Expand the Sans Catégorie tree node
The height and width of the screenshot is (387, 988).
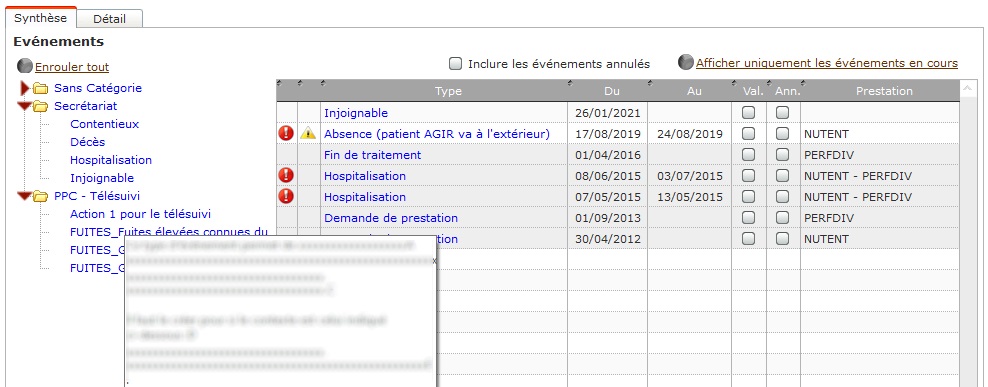(x=25, y=88)
